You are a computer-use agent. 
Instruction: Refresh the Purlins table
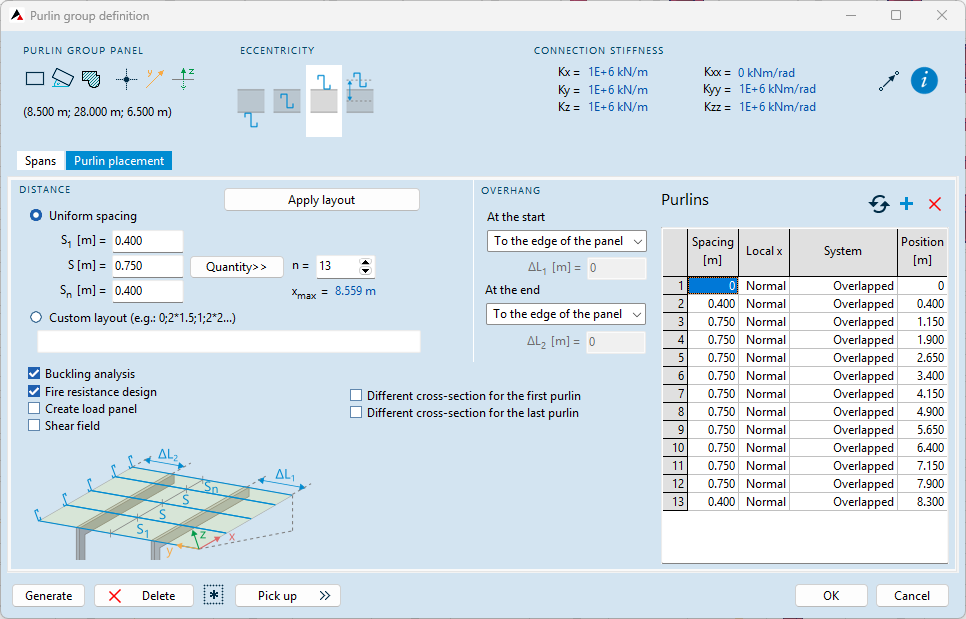coord(879,204)
